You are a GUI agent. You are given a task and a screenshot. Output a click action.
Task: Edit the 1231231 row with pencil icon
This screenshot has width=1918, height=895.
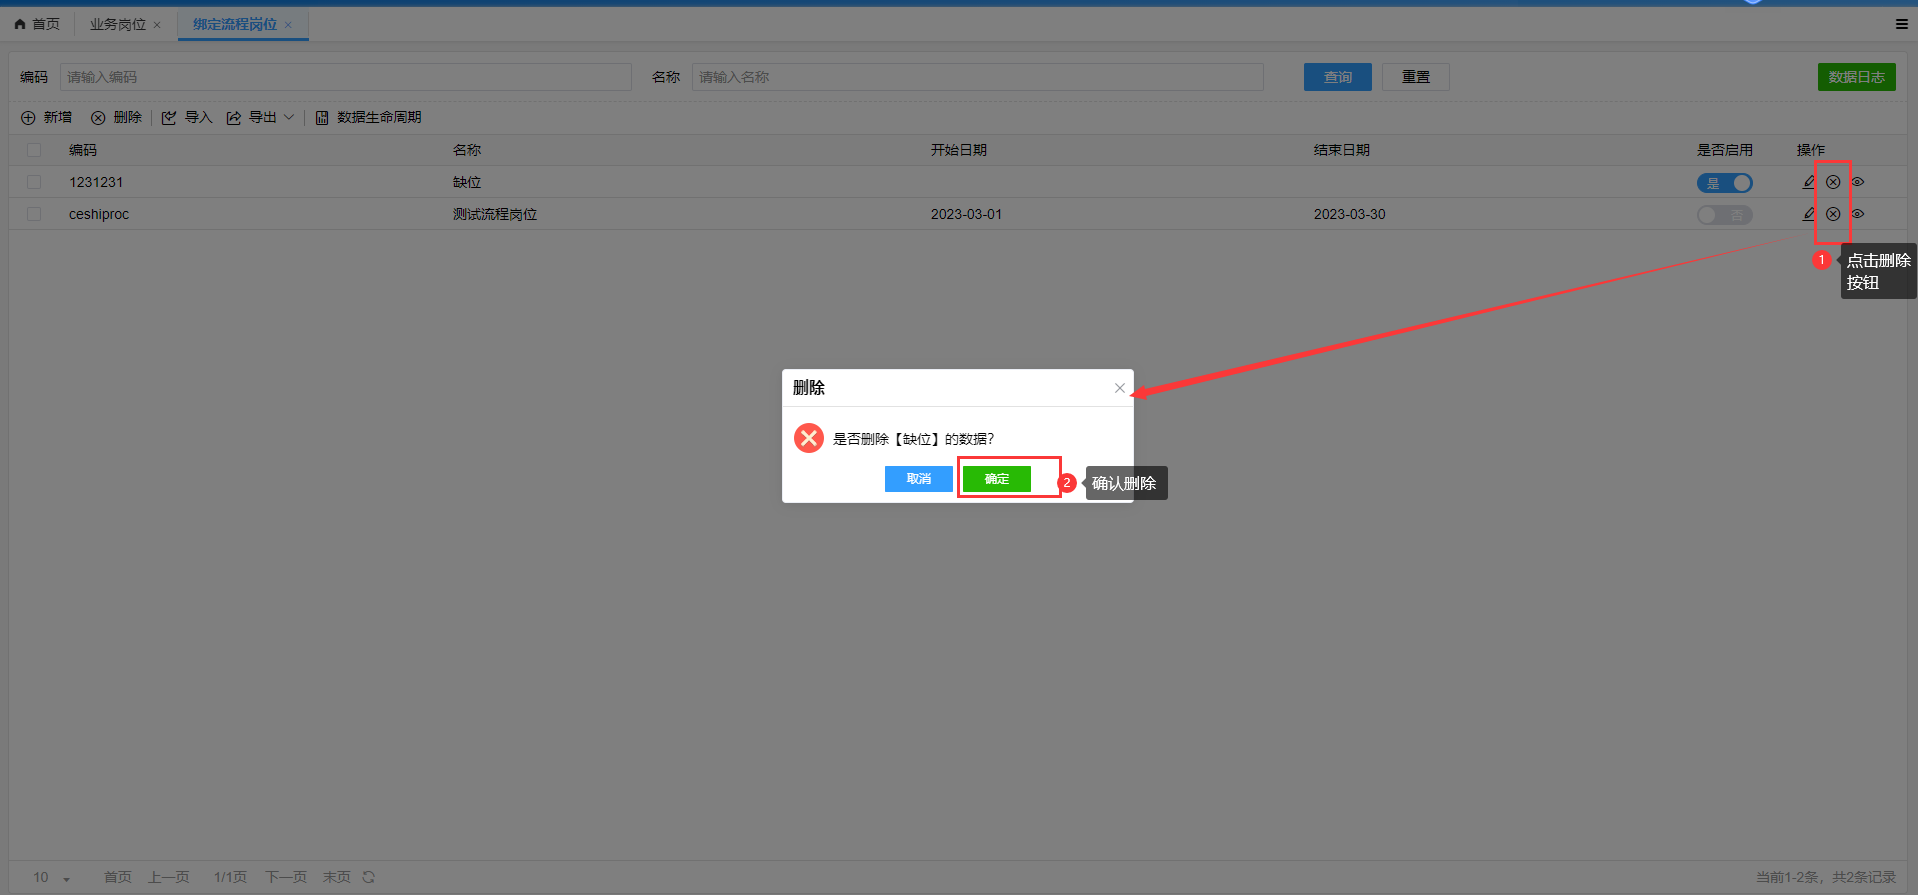1809,182
